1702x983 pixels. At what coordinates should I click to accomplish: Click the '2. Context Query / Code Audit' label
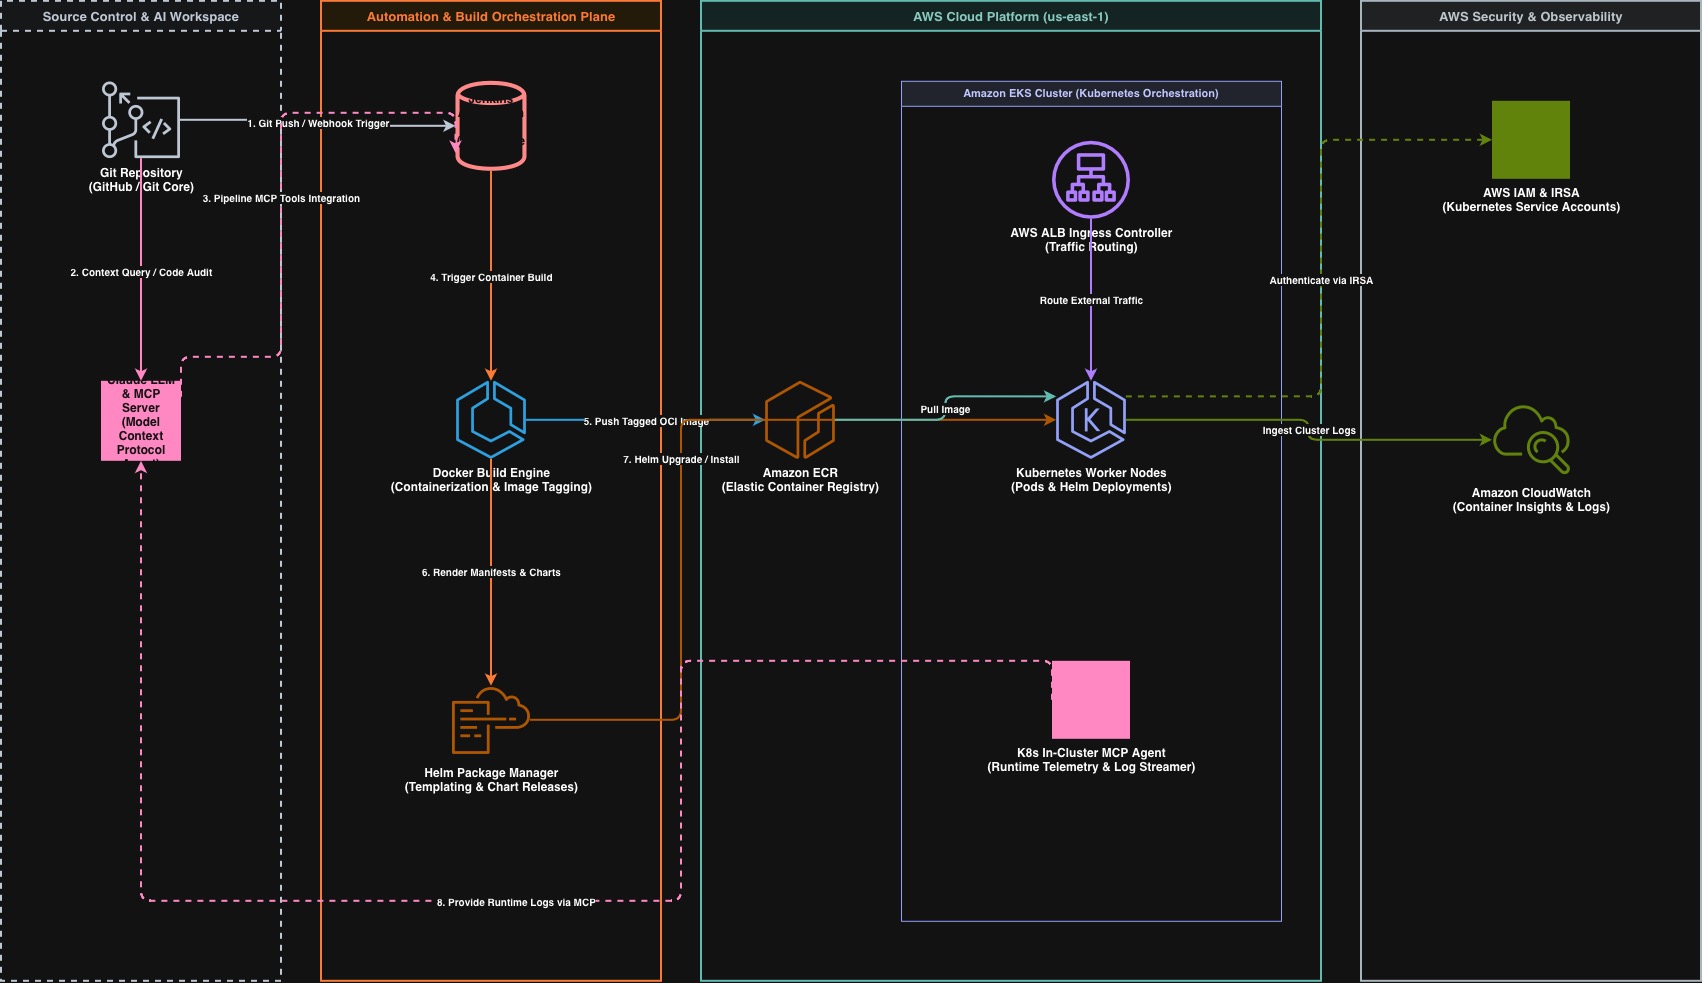coord(141,272)
